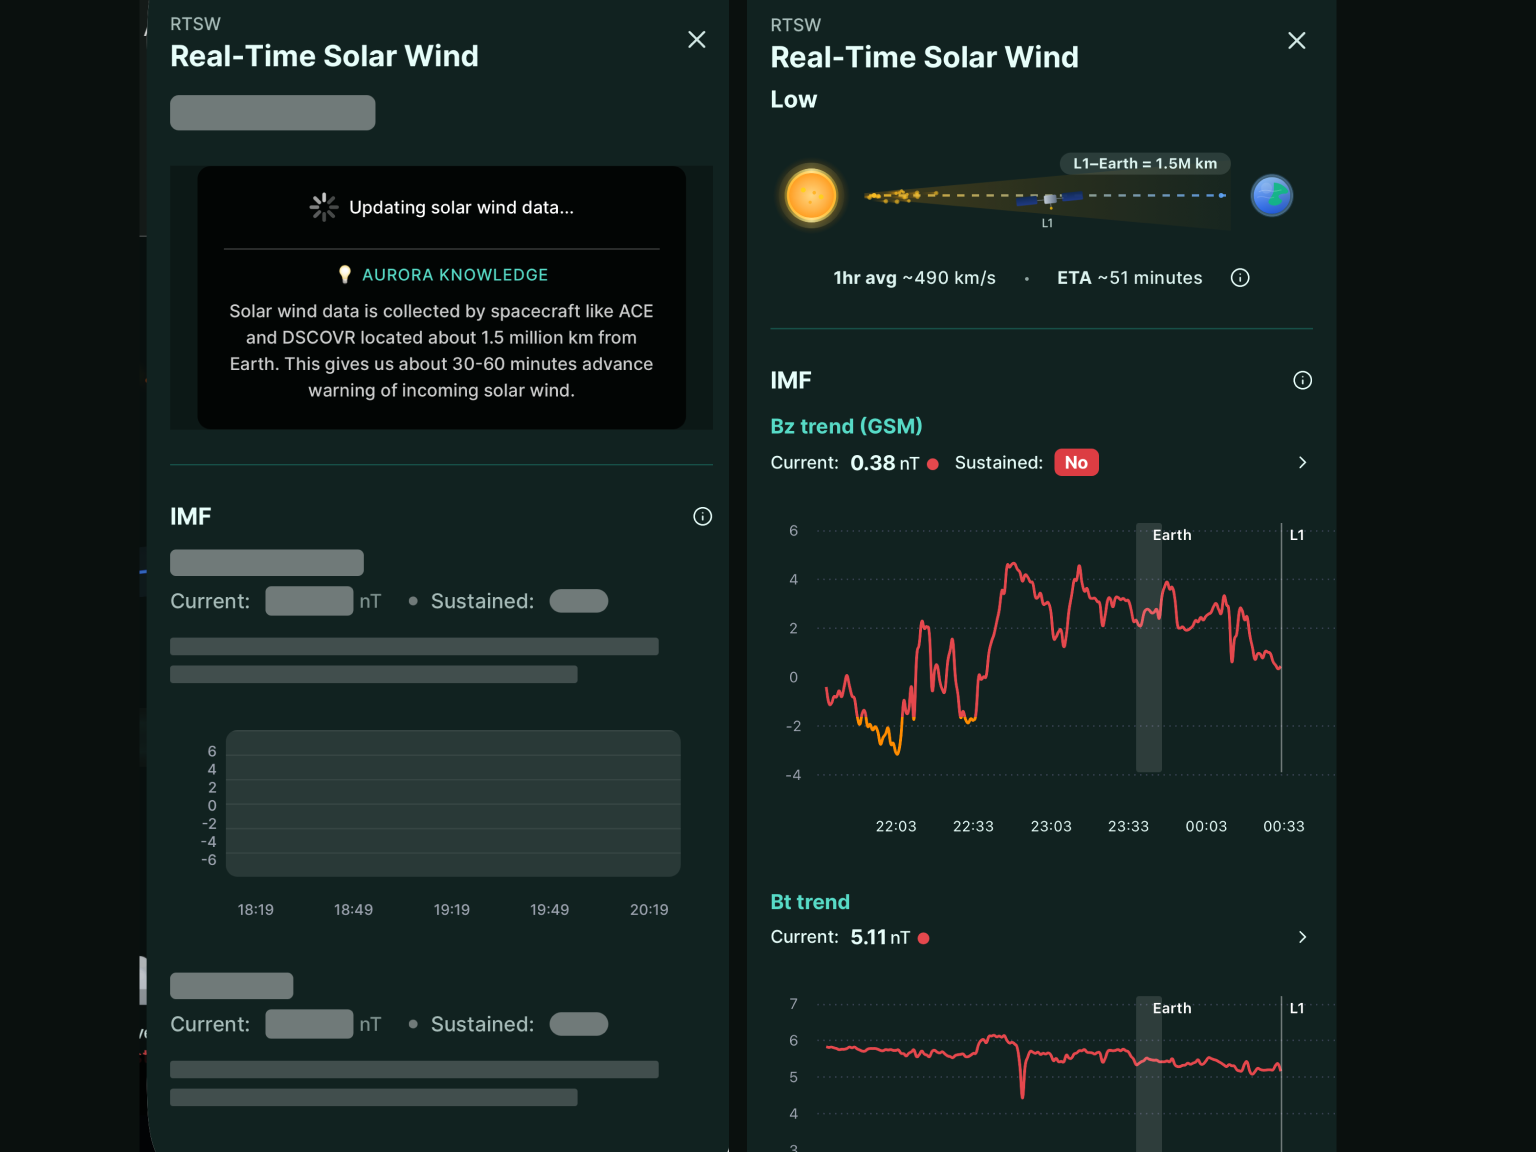Click the L1–Earth 1.5M km distance label

[x=1144, y=163]
